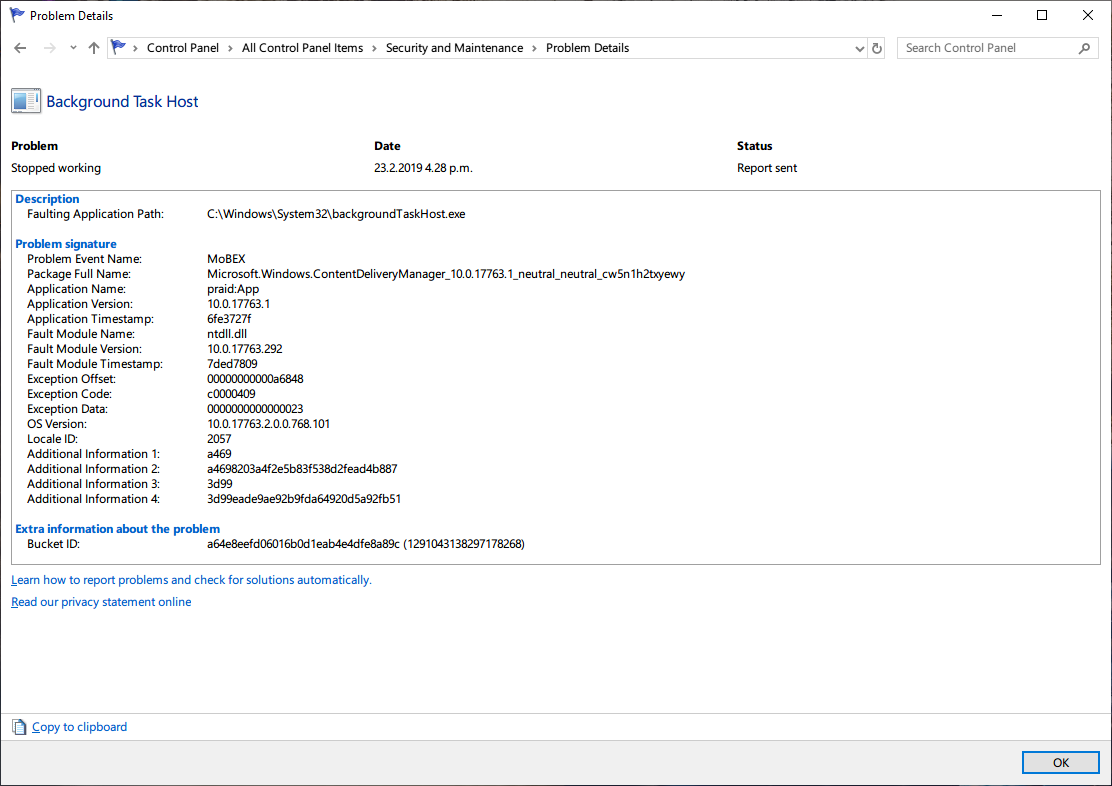Select exception code c0000409
Screen dimensions: 1112x786
point(231,394)
